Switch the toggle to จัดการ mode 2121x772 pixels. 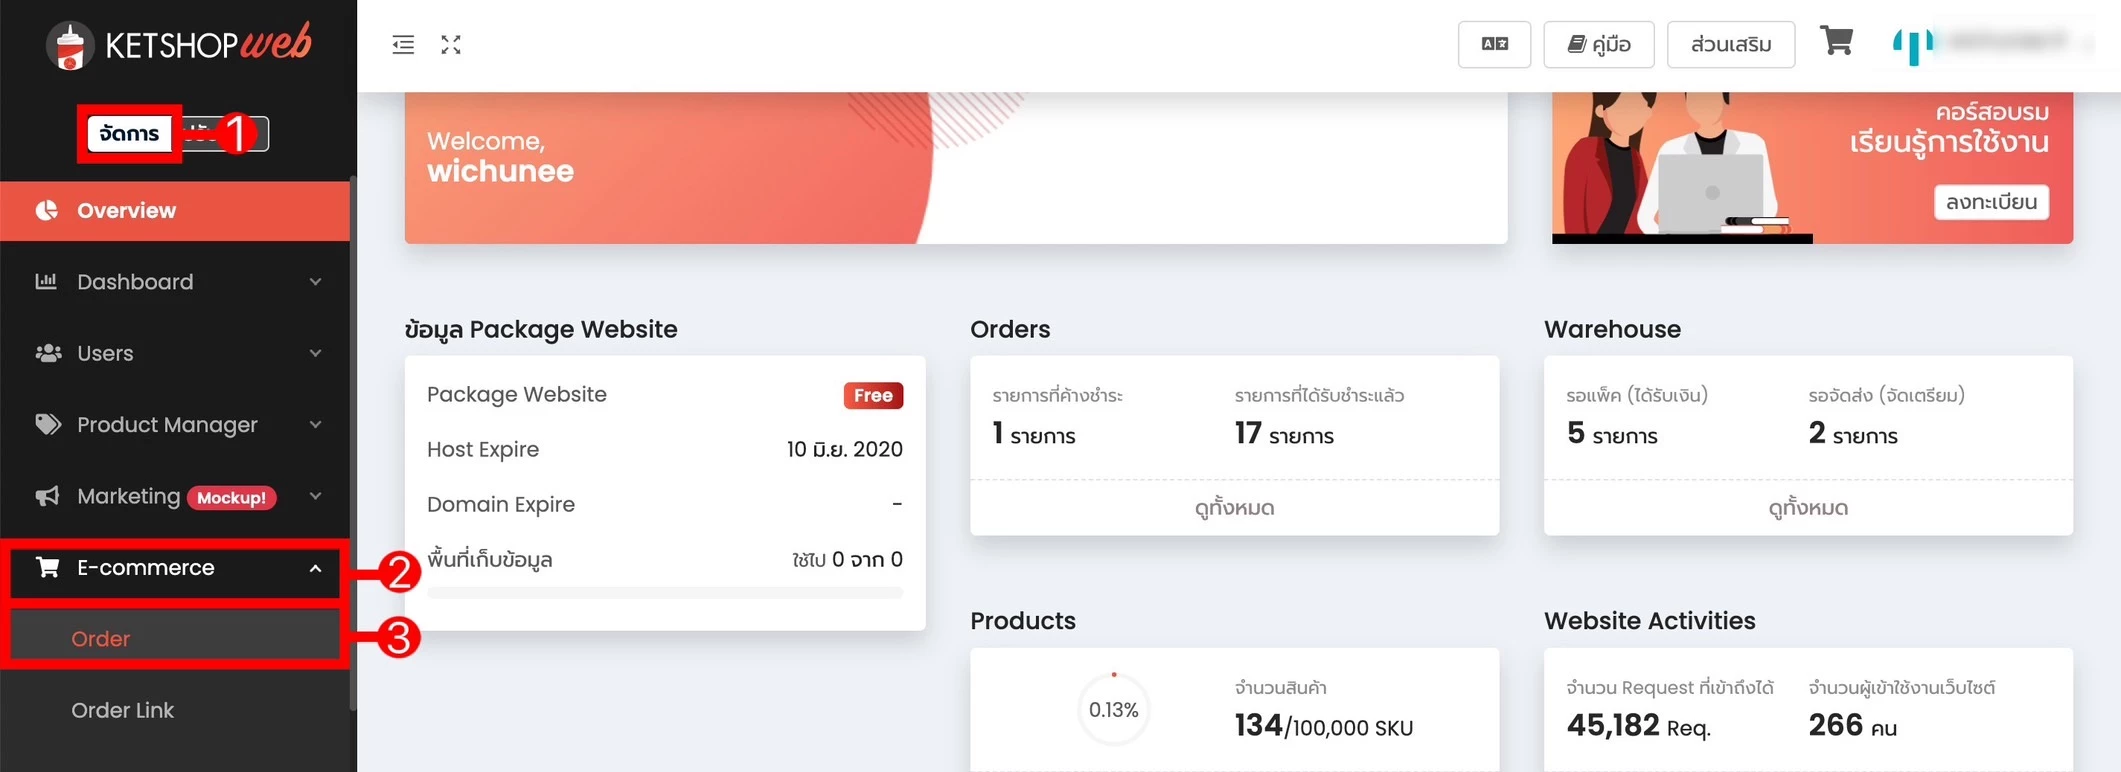click(129, 134)
